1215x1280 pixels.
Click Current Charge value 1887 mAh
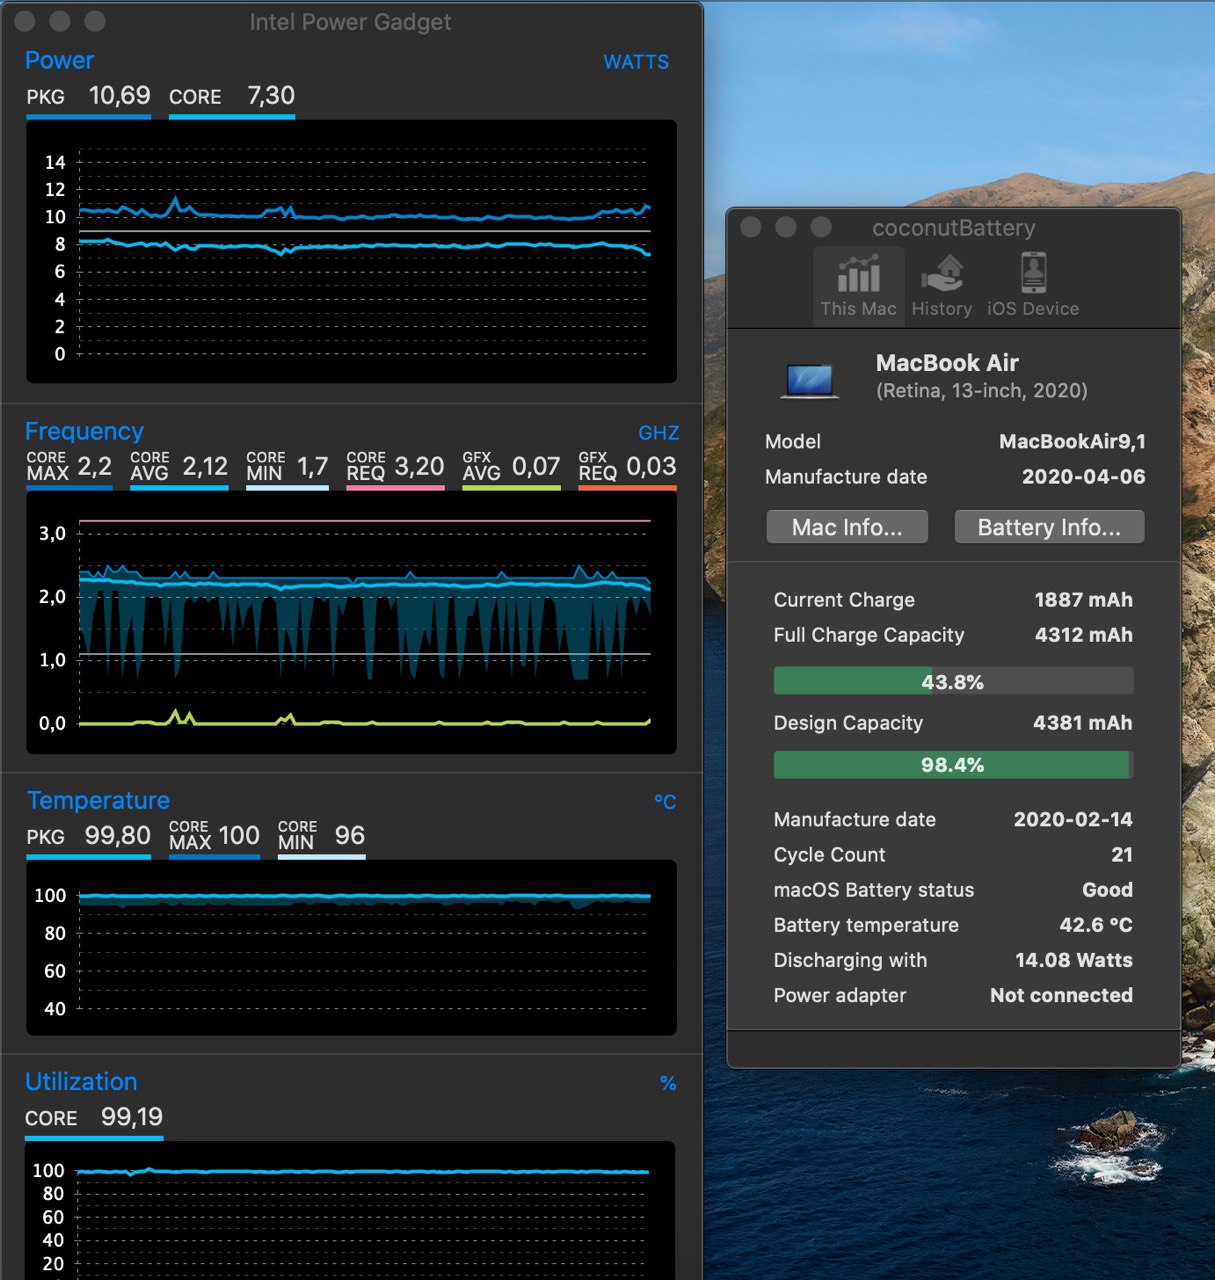pyautogui.click(x=1083, y=600)
